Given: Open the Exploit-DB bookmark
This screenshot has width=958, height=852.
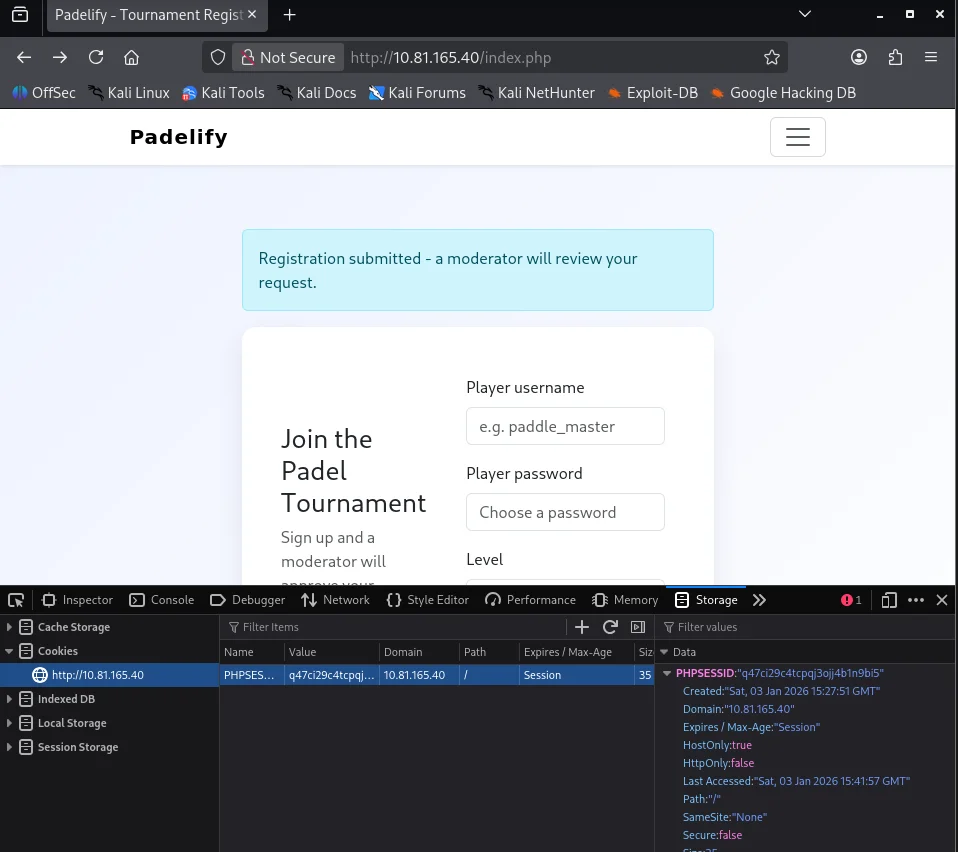Looking at the screenshot, I should click(x=653, y=93).
